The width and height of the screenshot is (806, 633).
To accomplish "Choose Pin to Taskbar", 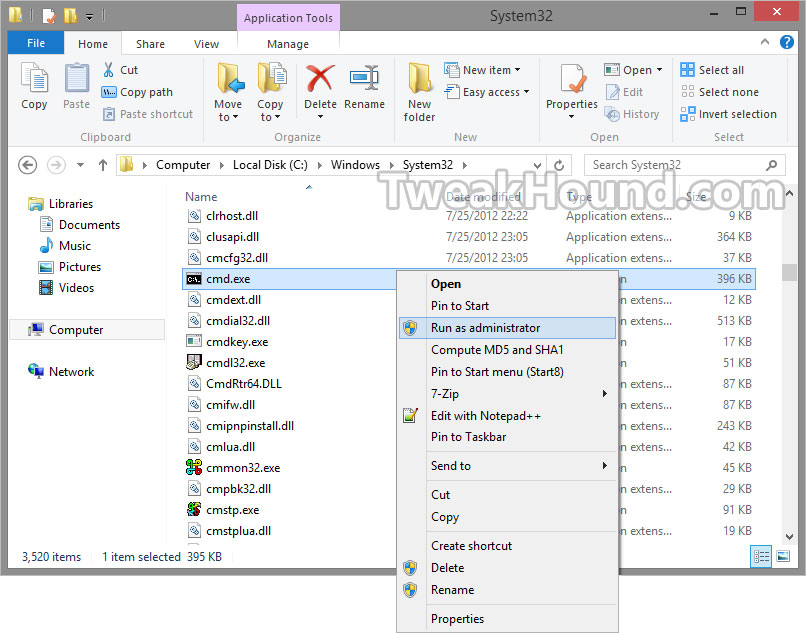I will (507, 437).
